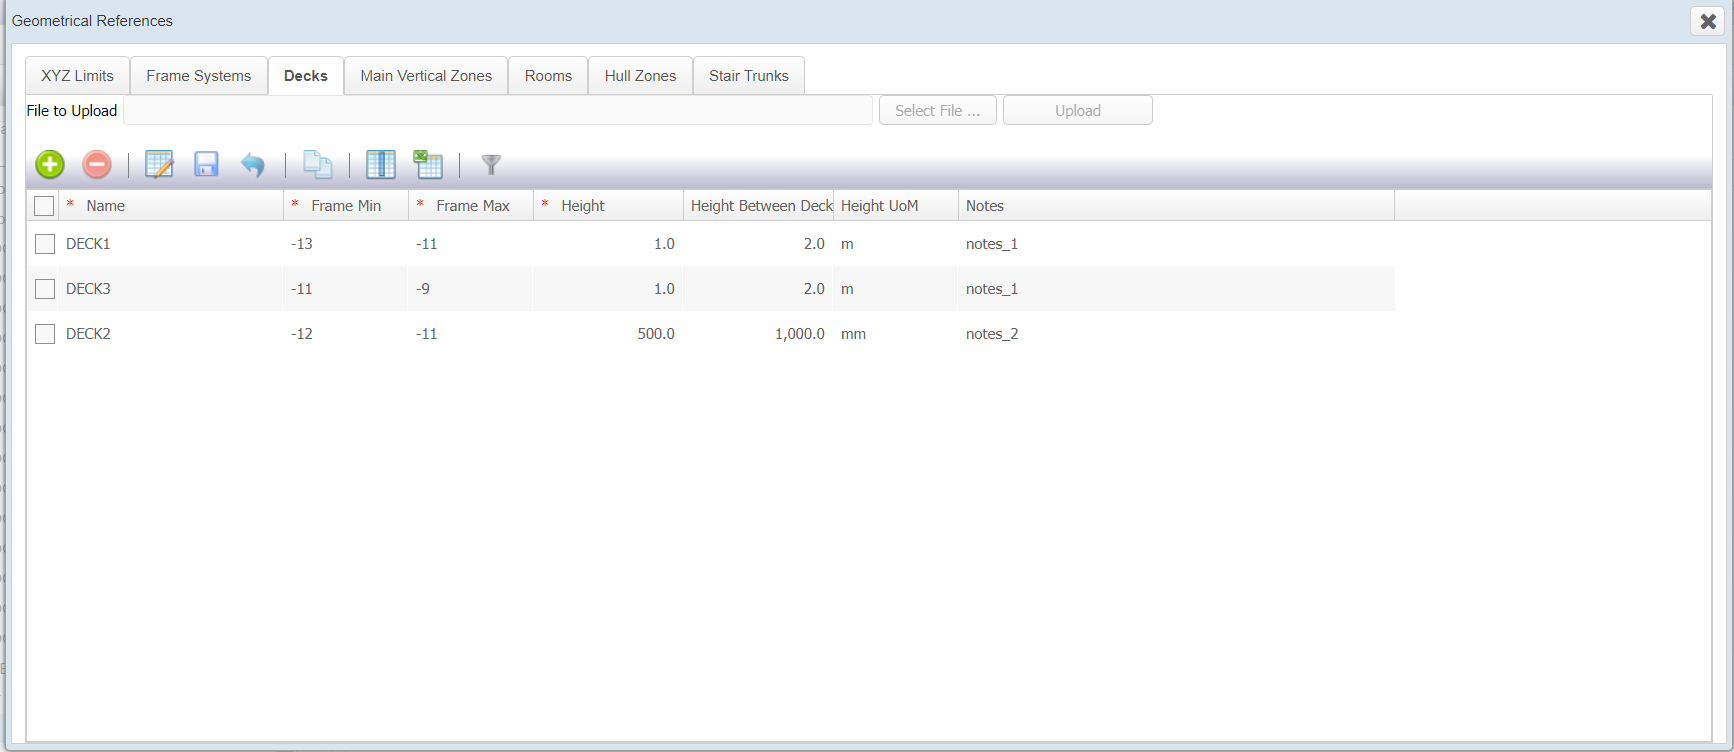
Task: Open the column chooser icon
Action: pos(381,164)
